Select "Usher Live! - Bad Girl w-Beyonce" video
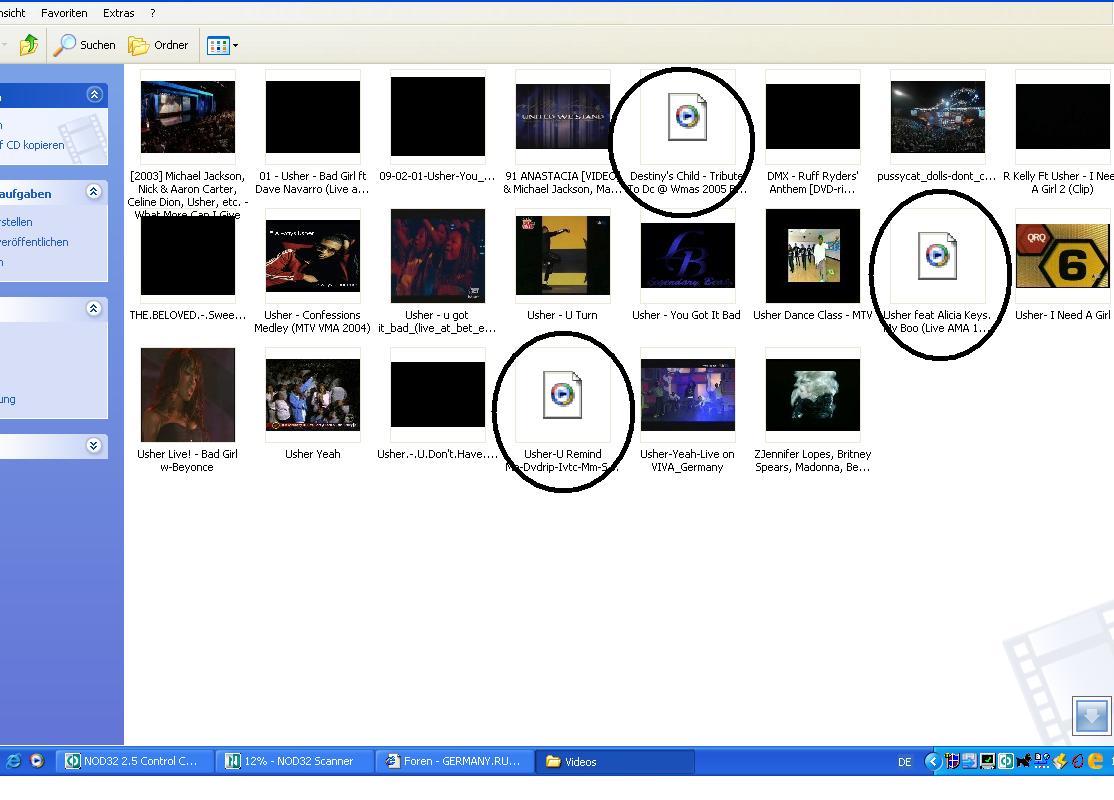Image resolution: width=1114 pixels, height=800 pixels. click(x=188, y=395)
